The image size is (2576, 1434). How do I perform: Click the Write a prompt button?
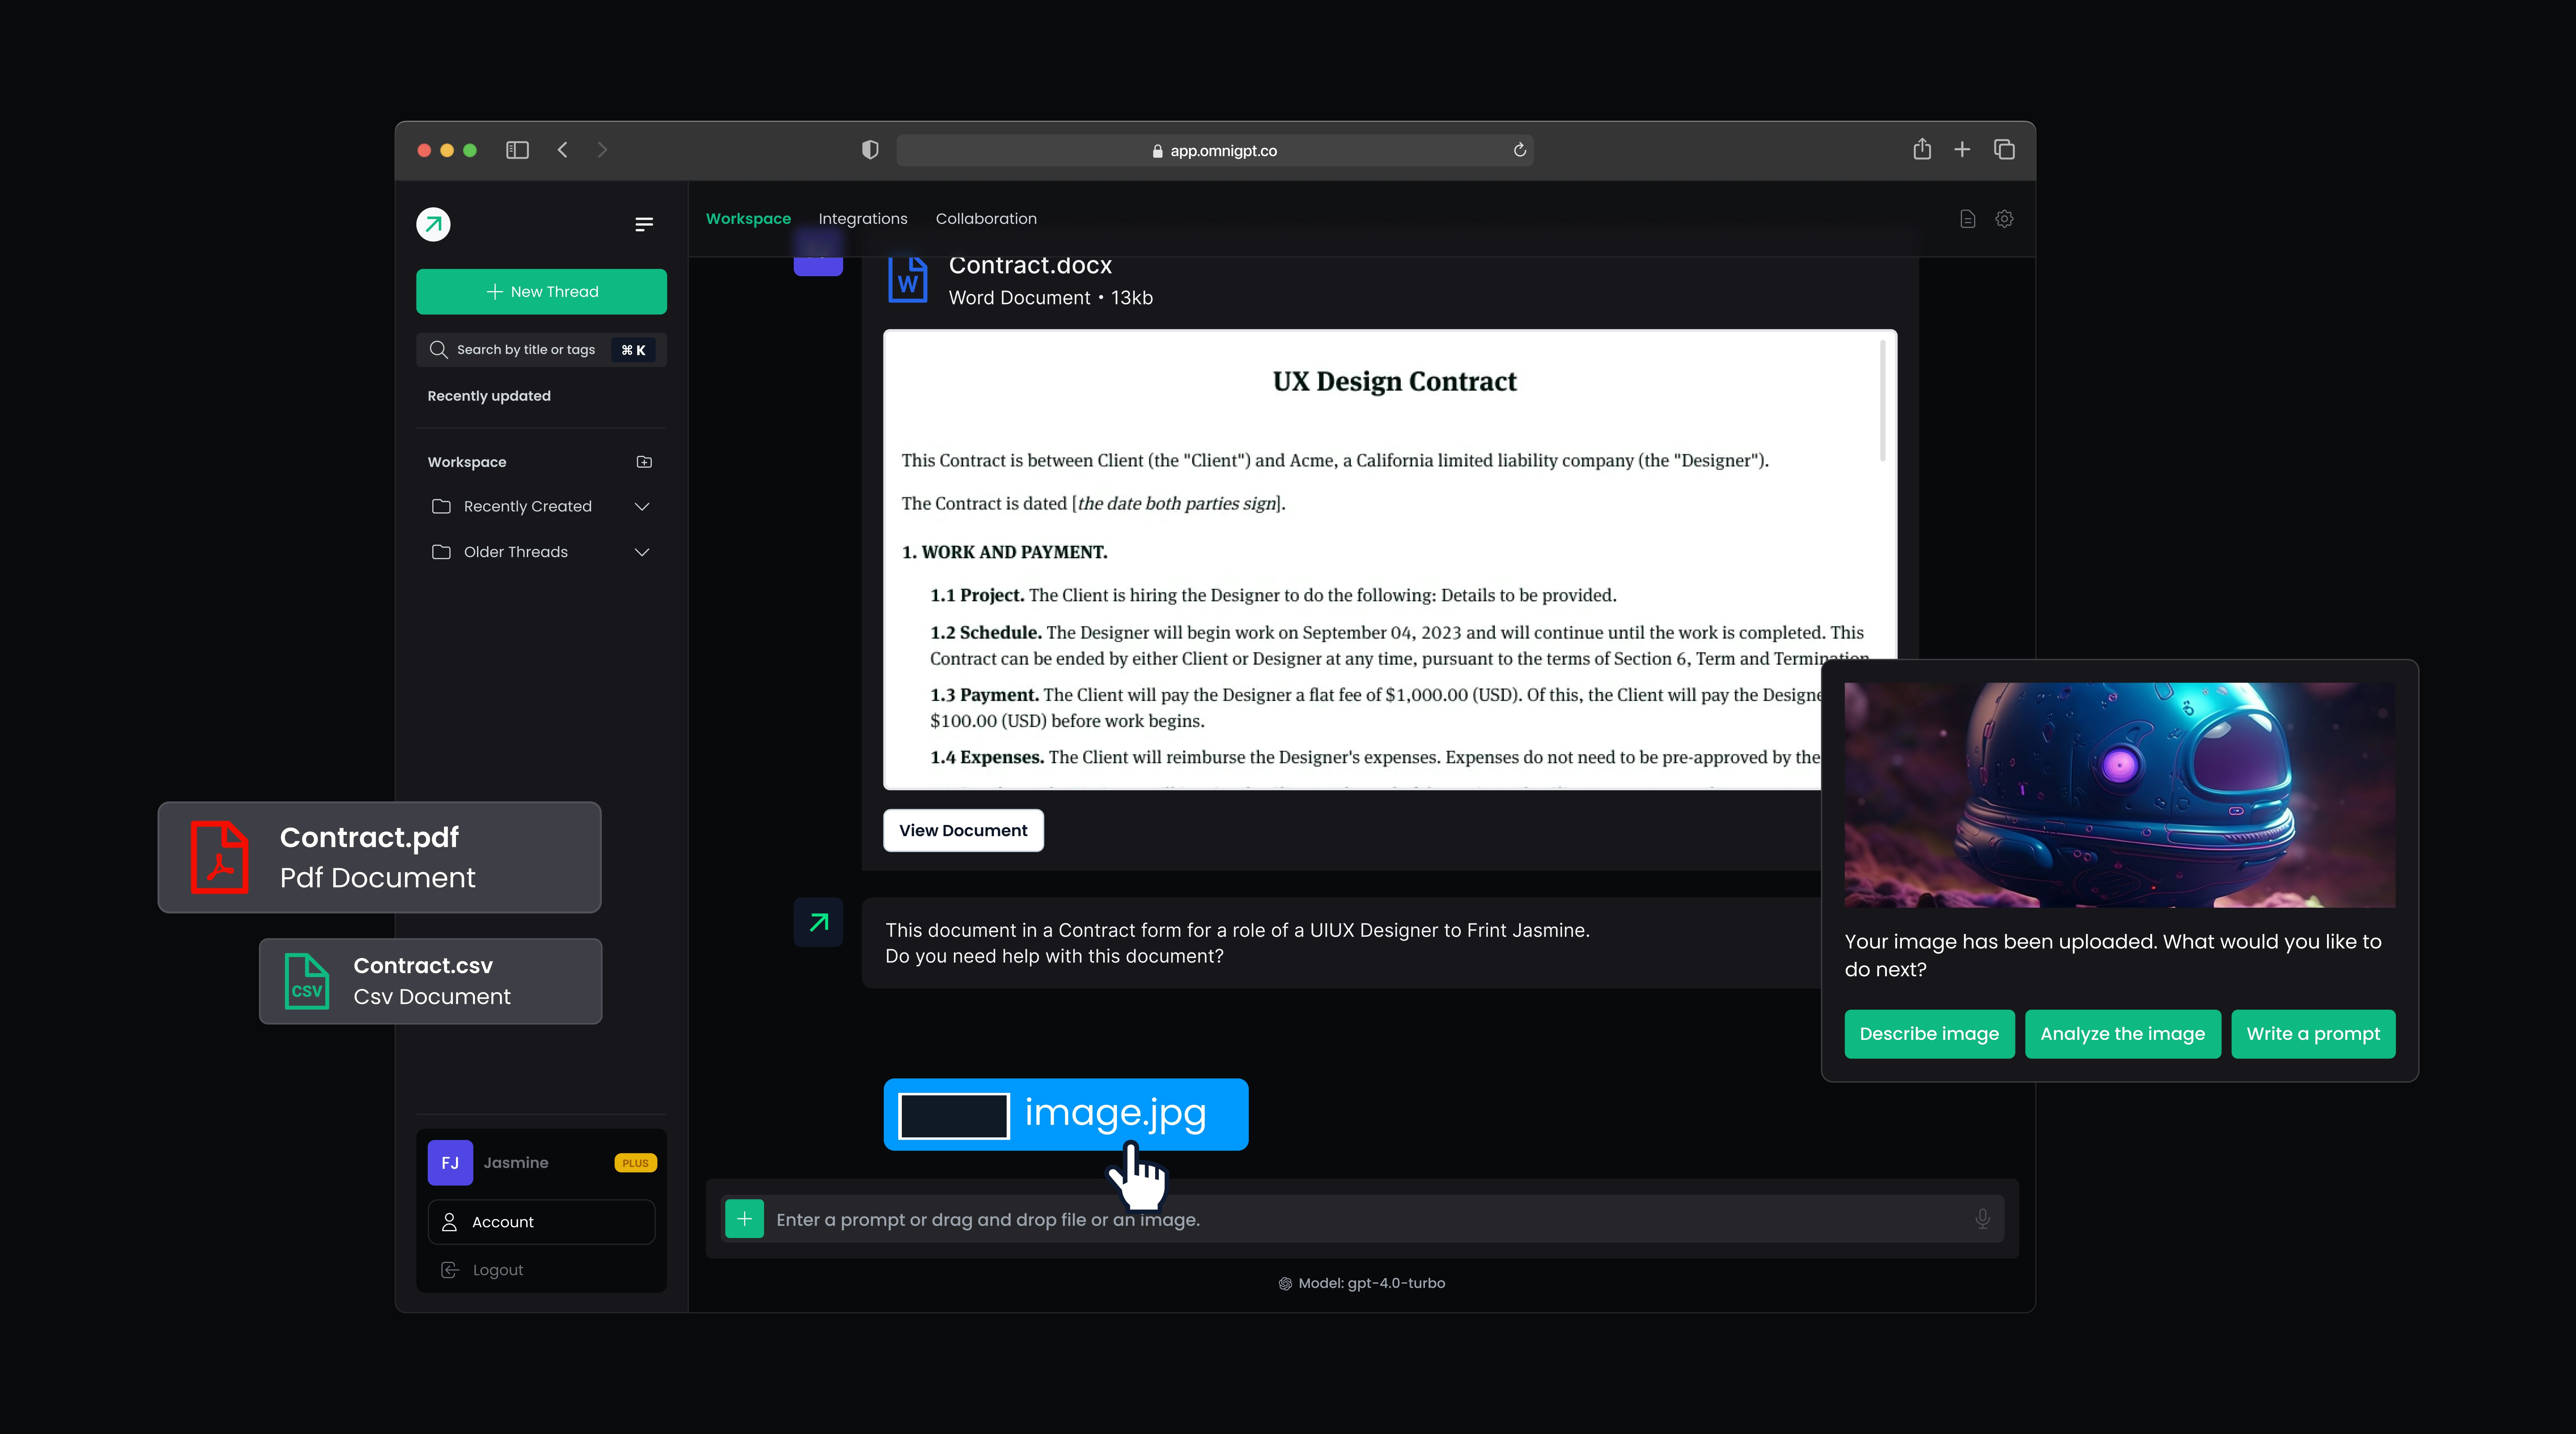(x=2313, y=1034)
